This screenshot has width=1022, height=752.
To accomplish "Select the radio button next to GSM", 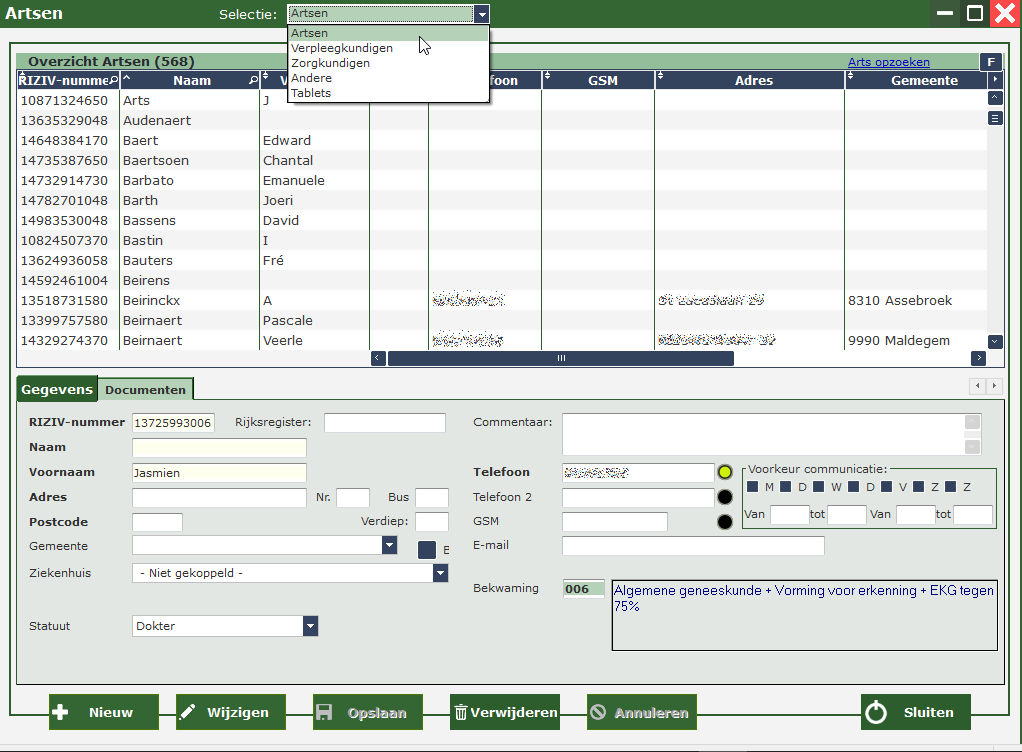I will pos(725,521).
